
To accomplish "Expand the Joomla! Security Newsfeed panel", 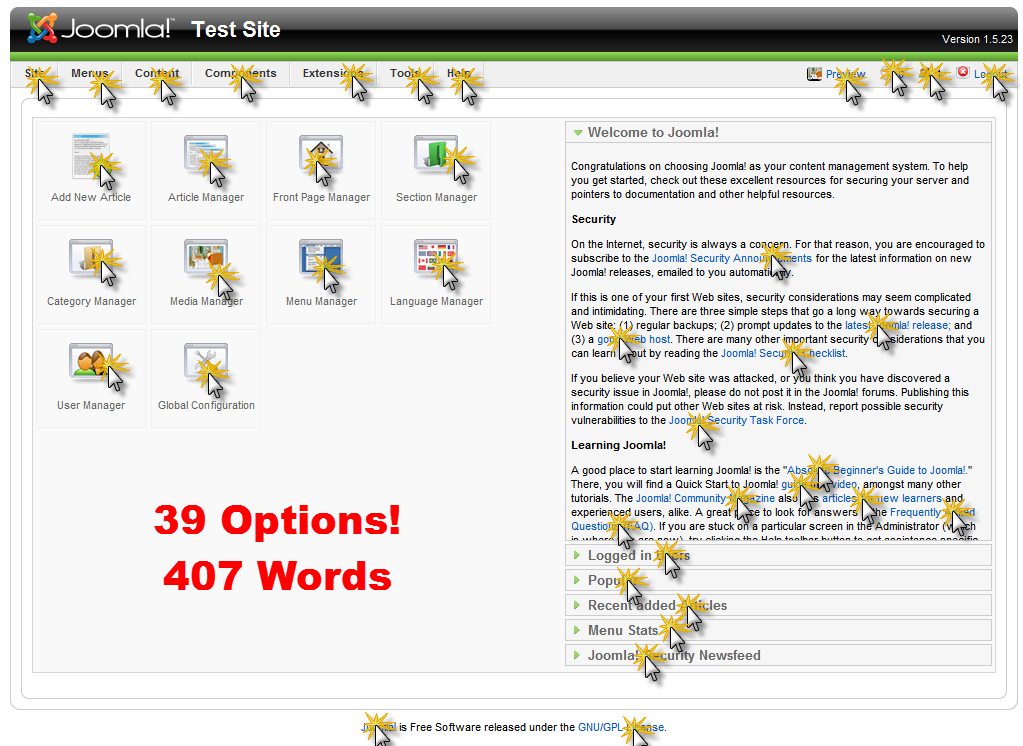I will [778, 655].
